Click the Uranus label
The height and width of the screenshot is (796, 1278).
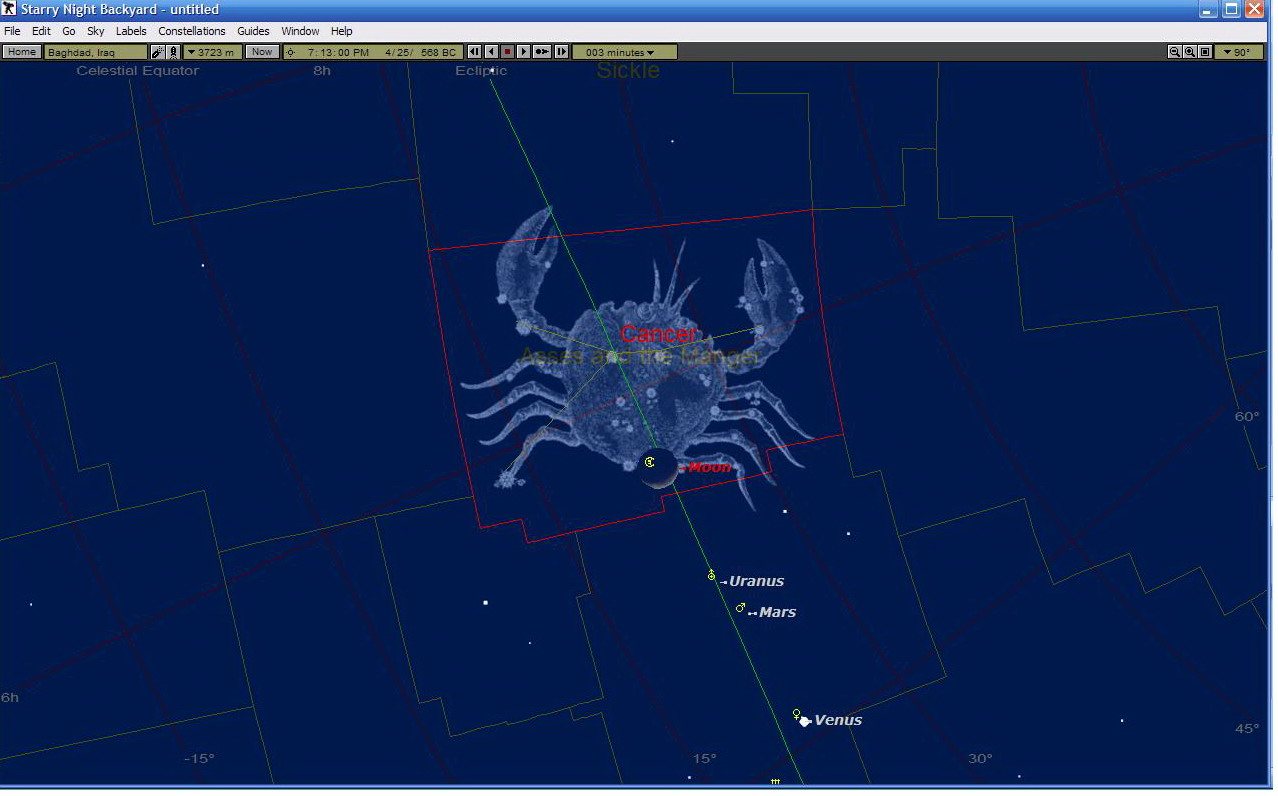tap(756, 581)
